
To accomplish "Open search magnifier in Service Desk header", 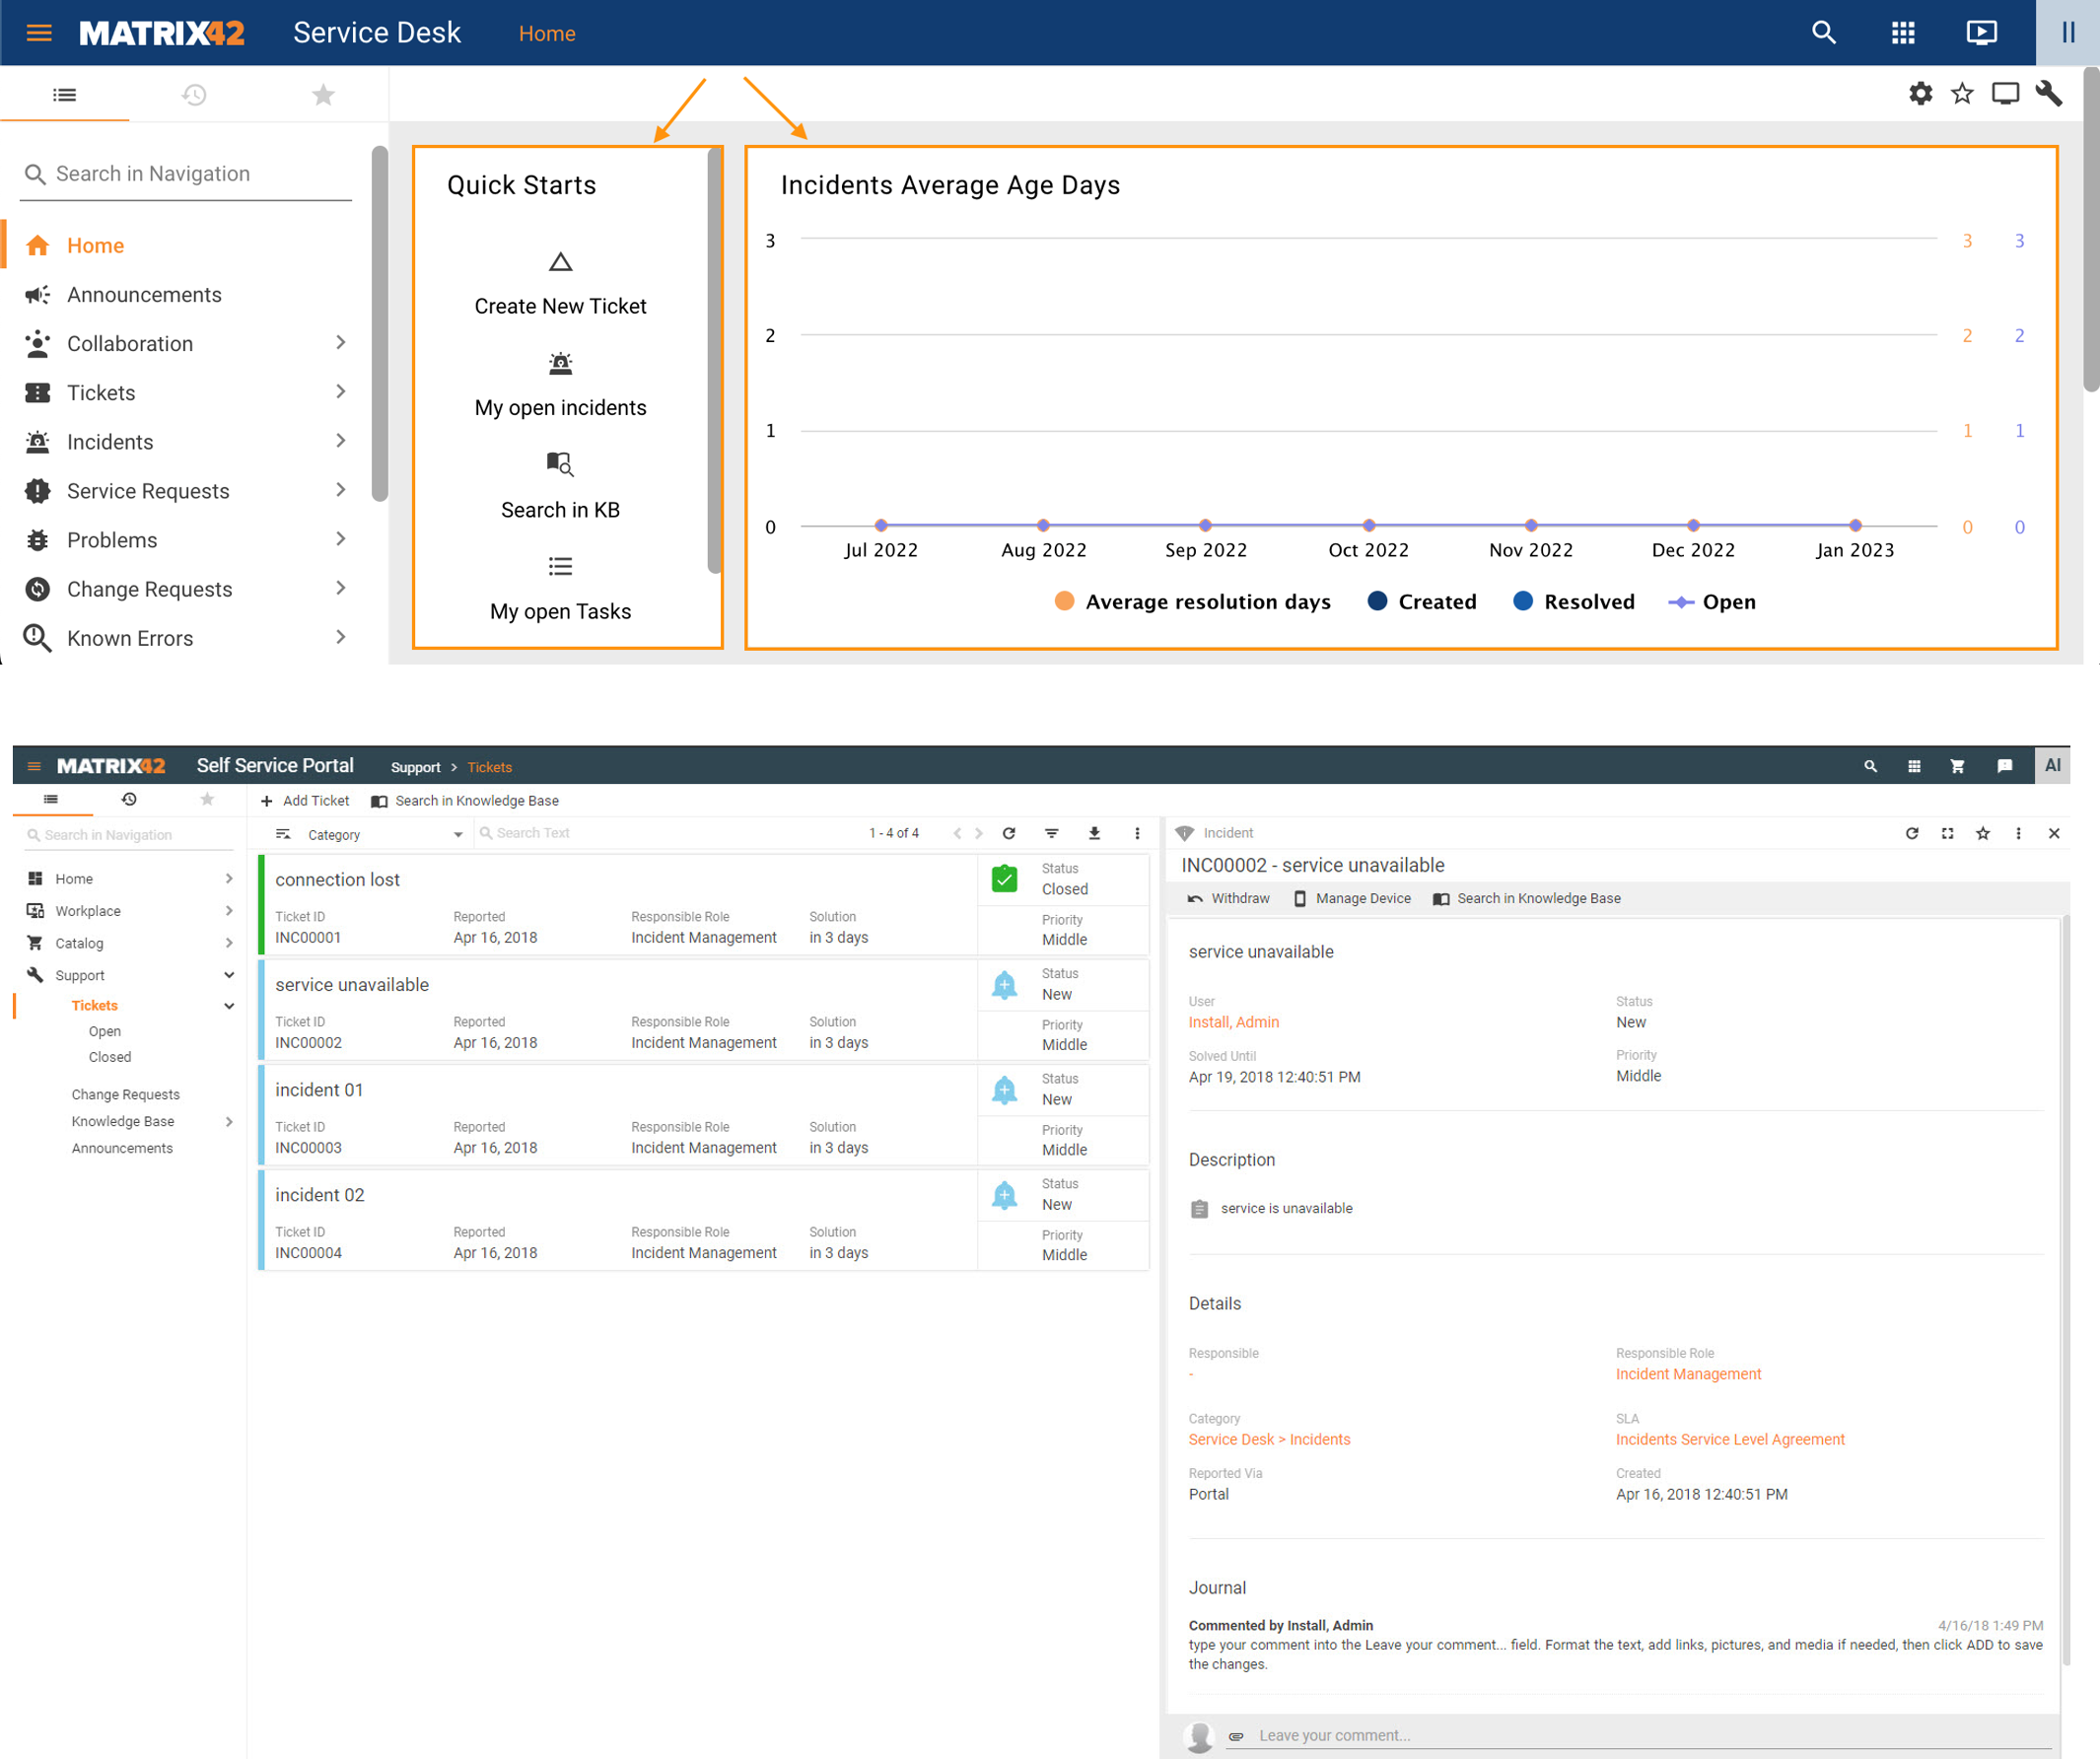I will coord(1823,33).
